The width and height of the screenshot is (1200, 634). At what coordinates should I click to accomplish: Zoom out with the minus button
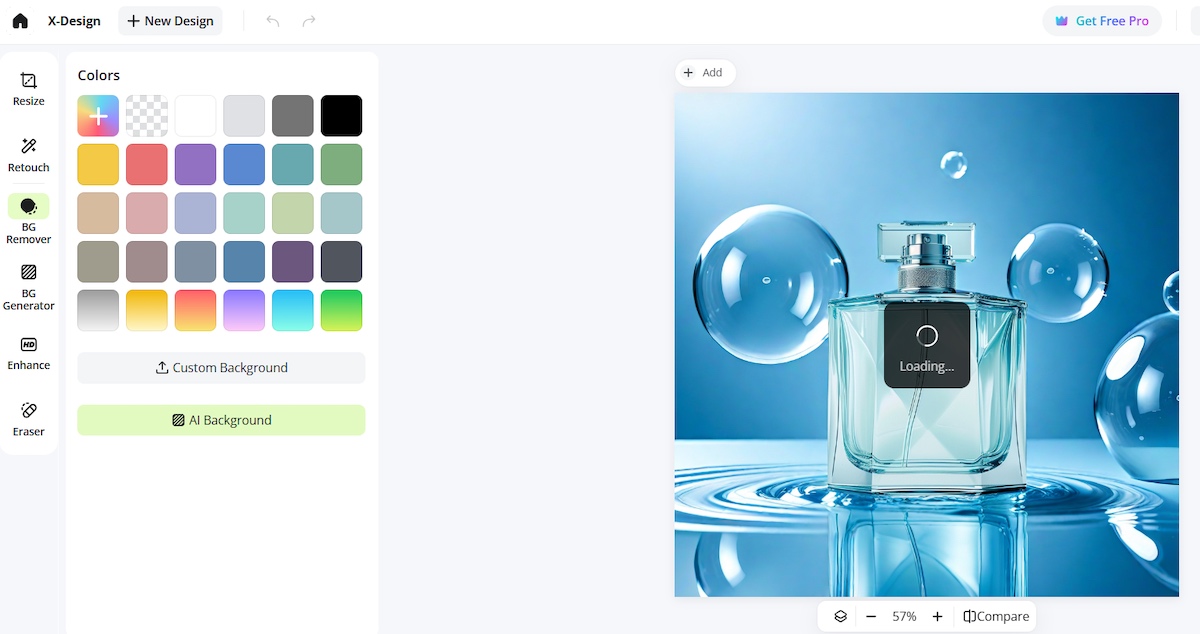[x=871, y=617]
